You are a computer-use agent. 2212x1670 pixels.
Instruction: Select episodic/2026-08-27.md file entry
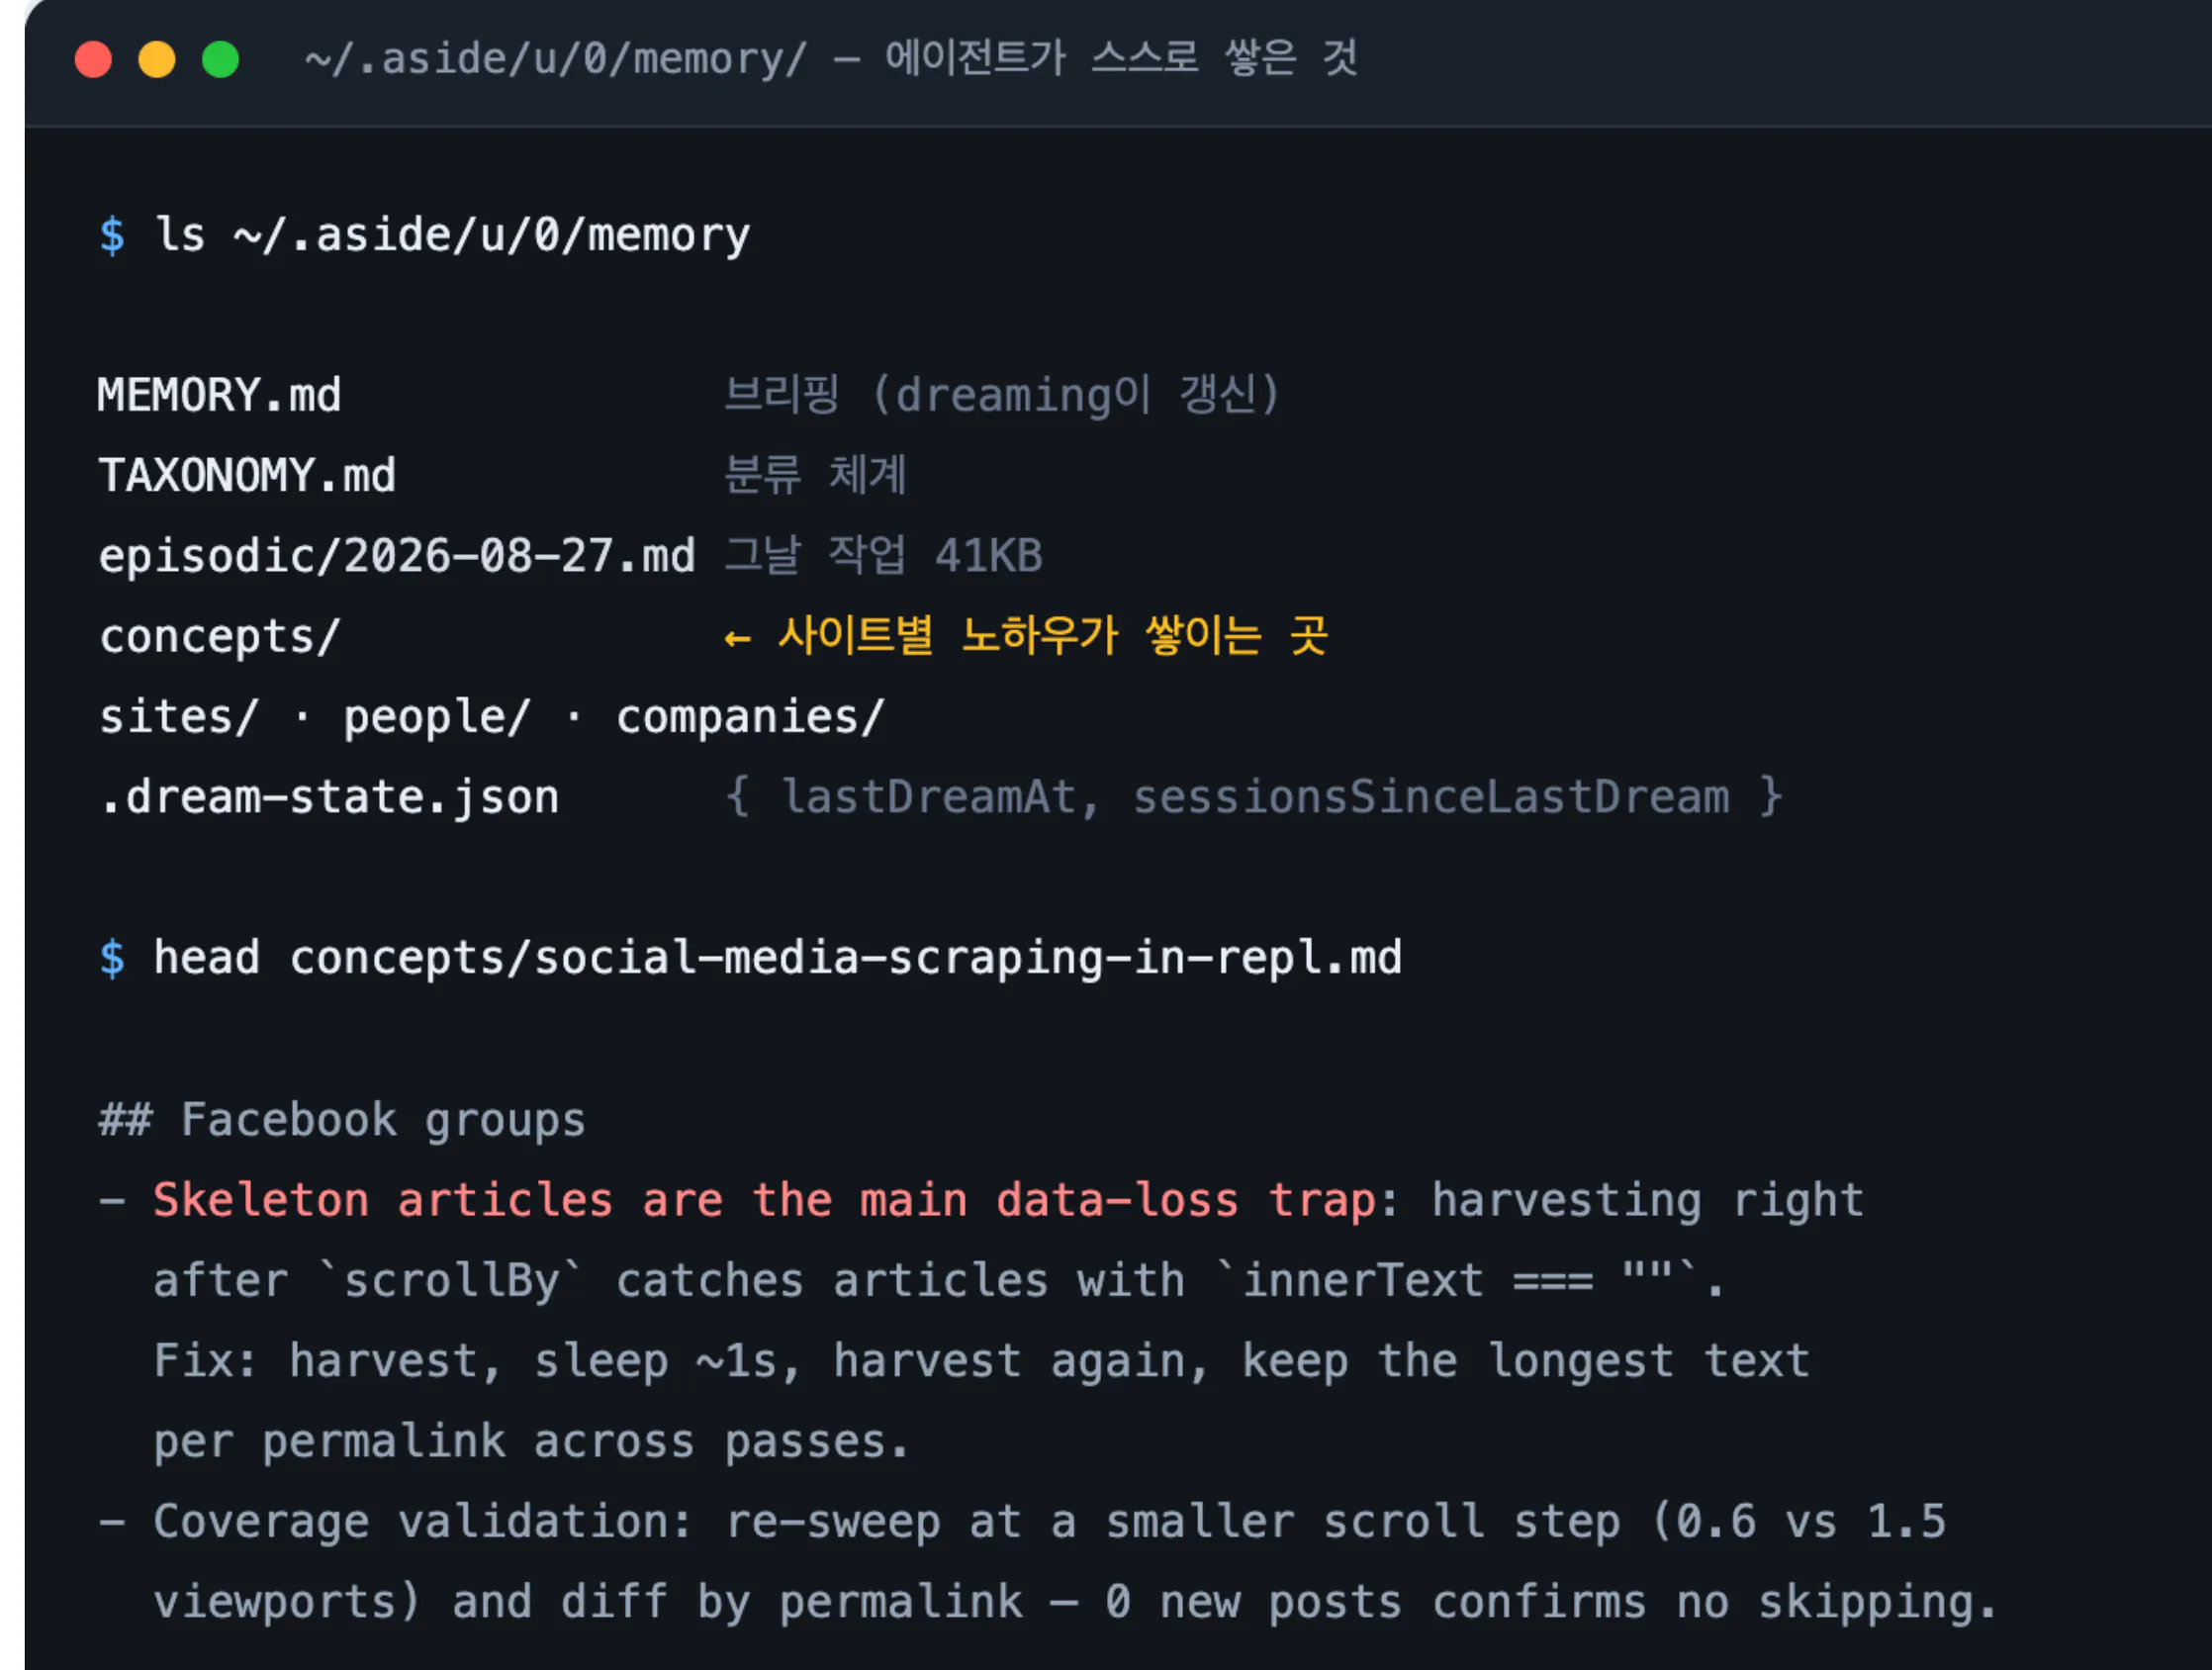(397, 556)
